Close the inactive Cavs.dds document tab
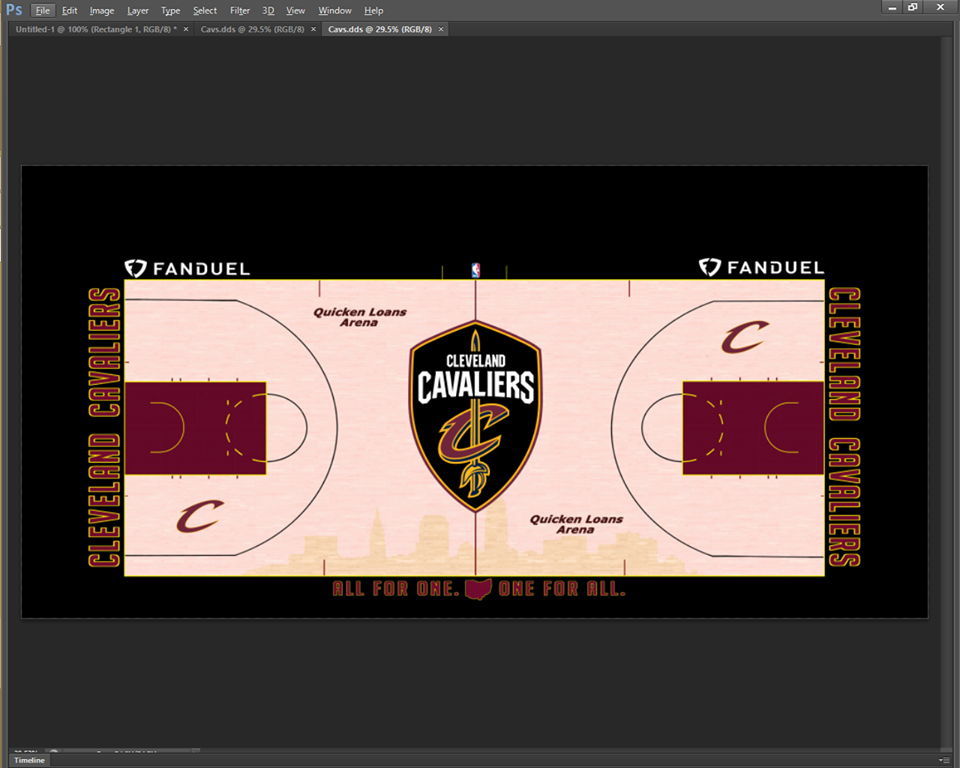960x768 pixels. tap(313, 29)
